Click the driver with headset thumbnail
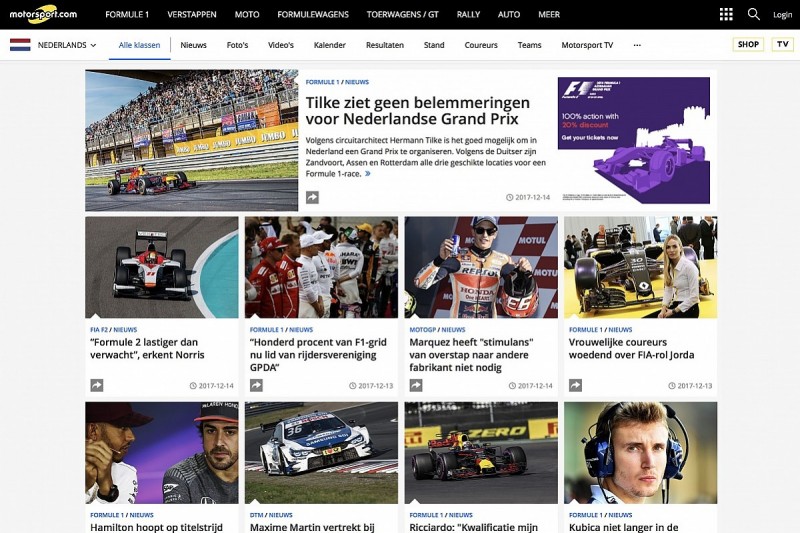This screenshot has height=533, width=800. coord(640,453)
